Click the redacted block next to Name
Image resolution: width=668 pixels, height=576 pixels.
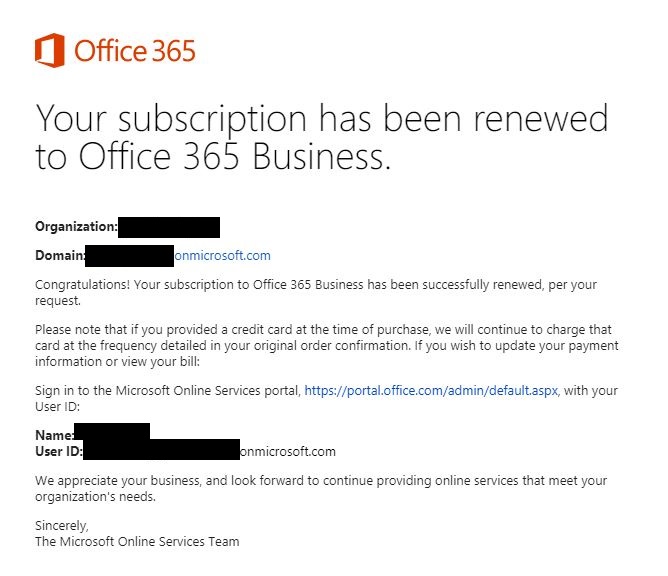coord(112,432)
